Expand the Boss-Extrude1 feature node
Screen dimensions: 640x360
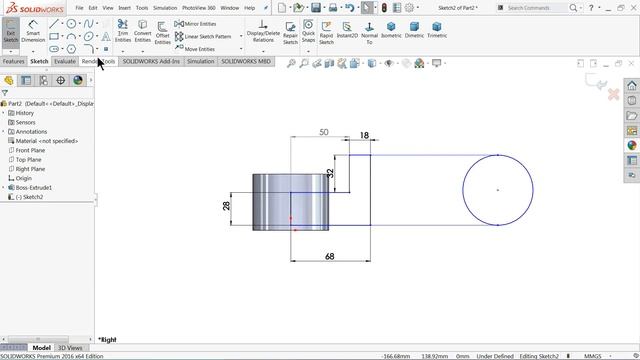pos(3,188)
